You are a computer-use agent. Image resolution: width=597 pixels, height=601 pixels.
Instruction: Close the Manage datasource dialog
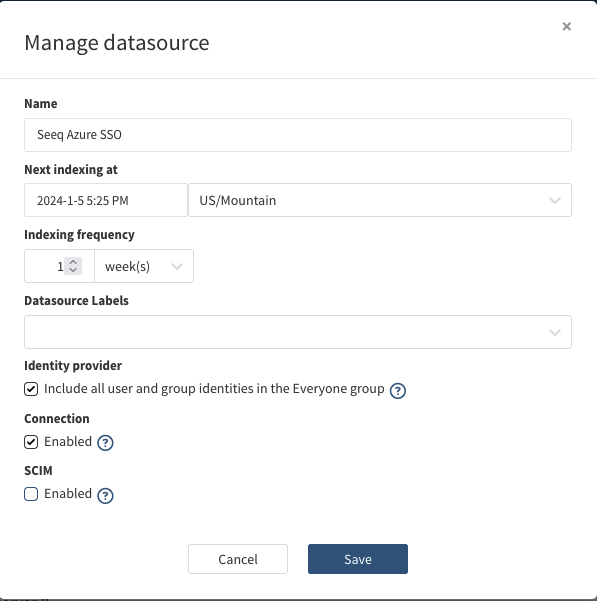[566, 26]
